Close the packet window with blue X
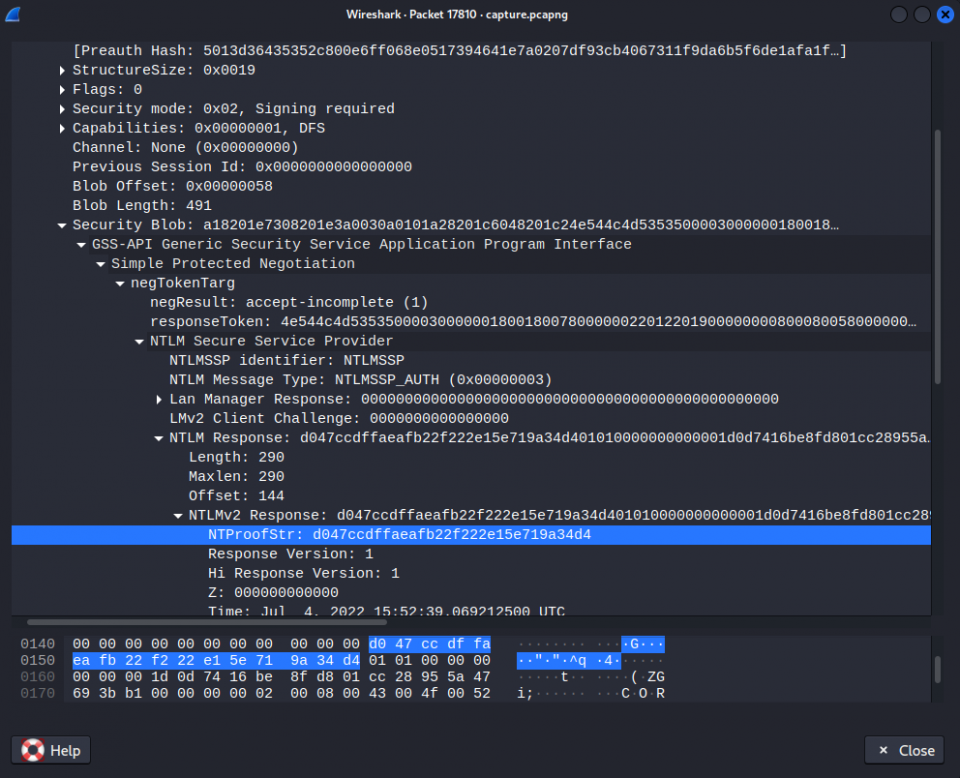Screen dimensions: 960x778 coord(945,14)
